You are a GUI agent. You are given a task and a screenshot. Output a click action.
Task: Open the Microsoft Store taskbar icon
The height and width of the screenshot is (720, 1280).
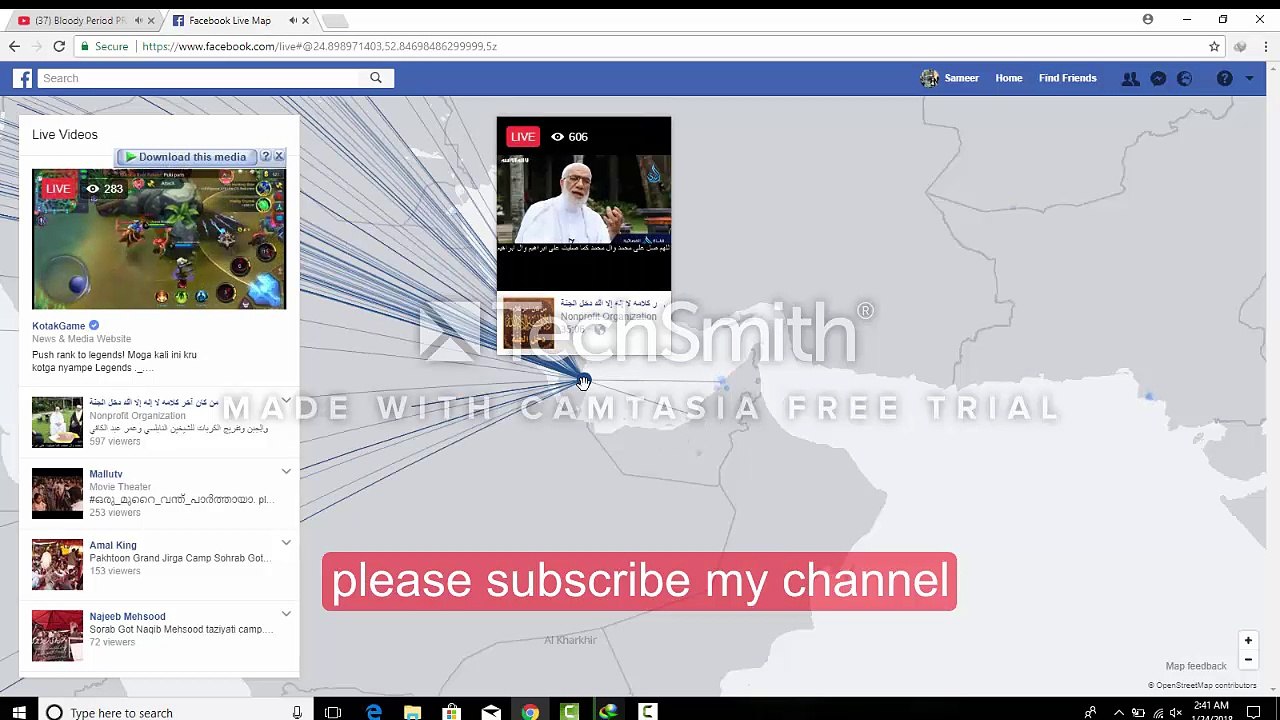point(451,712)
